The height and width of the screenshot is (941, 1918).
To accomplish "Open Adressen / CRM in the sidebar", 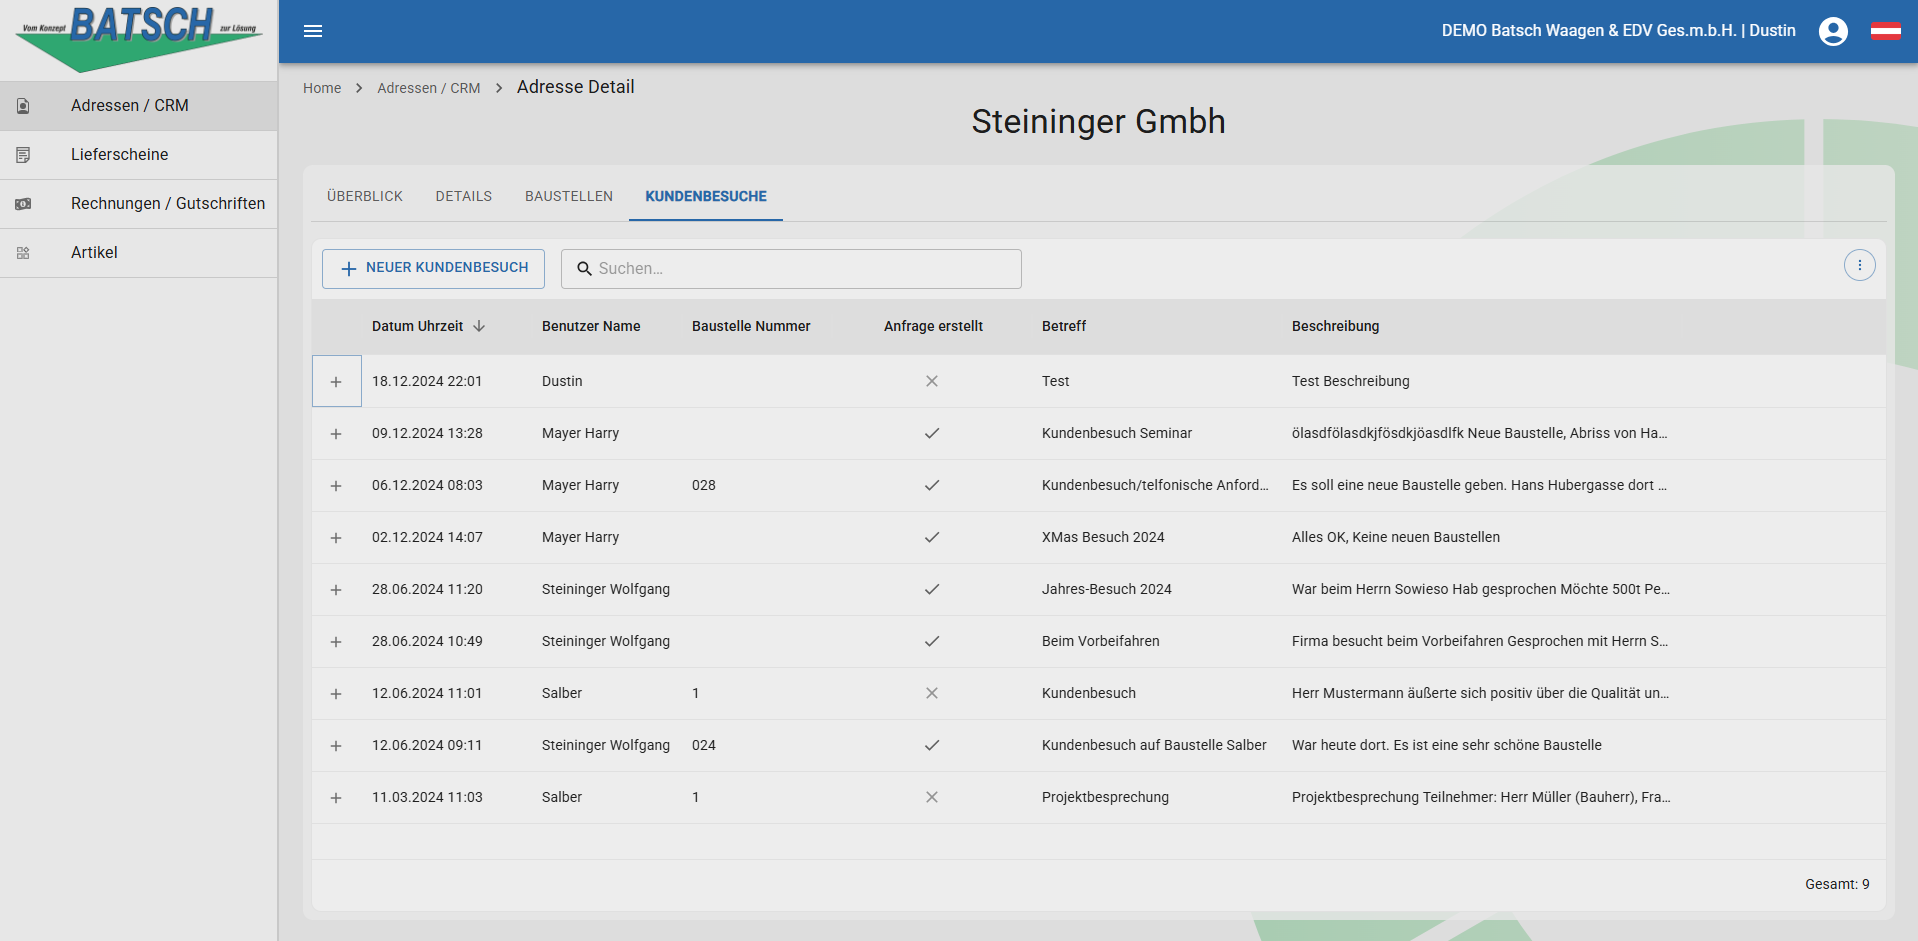I will 139,106.
